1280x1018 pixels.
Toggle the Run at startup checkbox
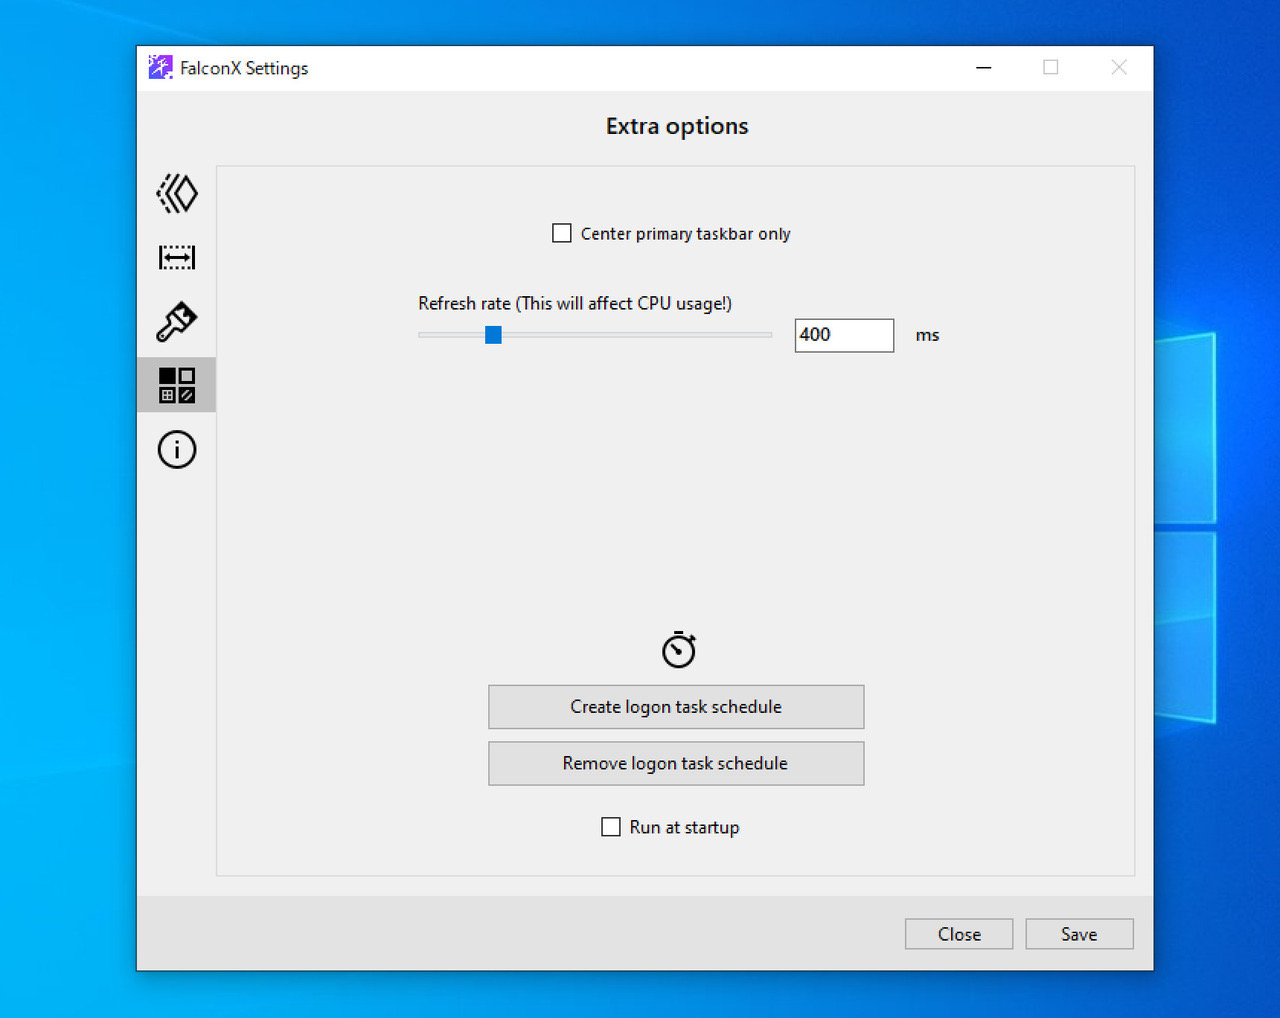tap(611, 827)
